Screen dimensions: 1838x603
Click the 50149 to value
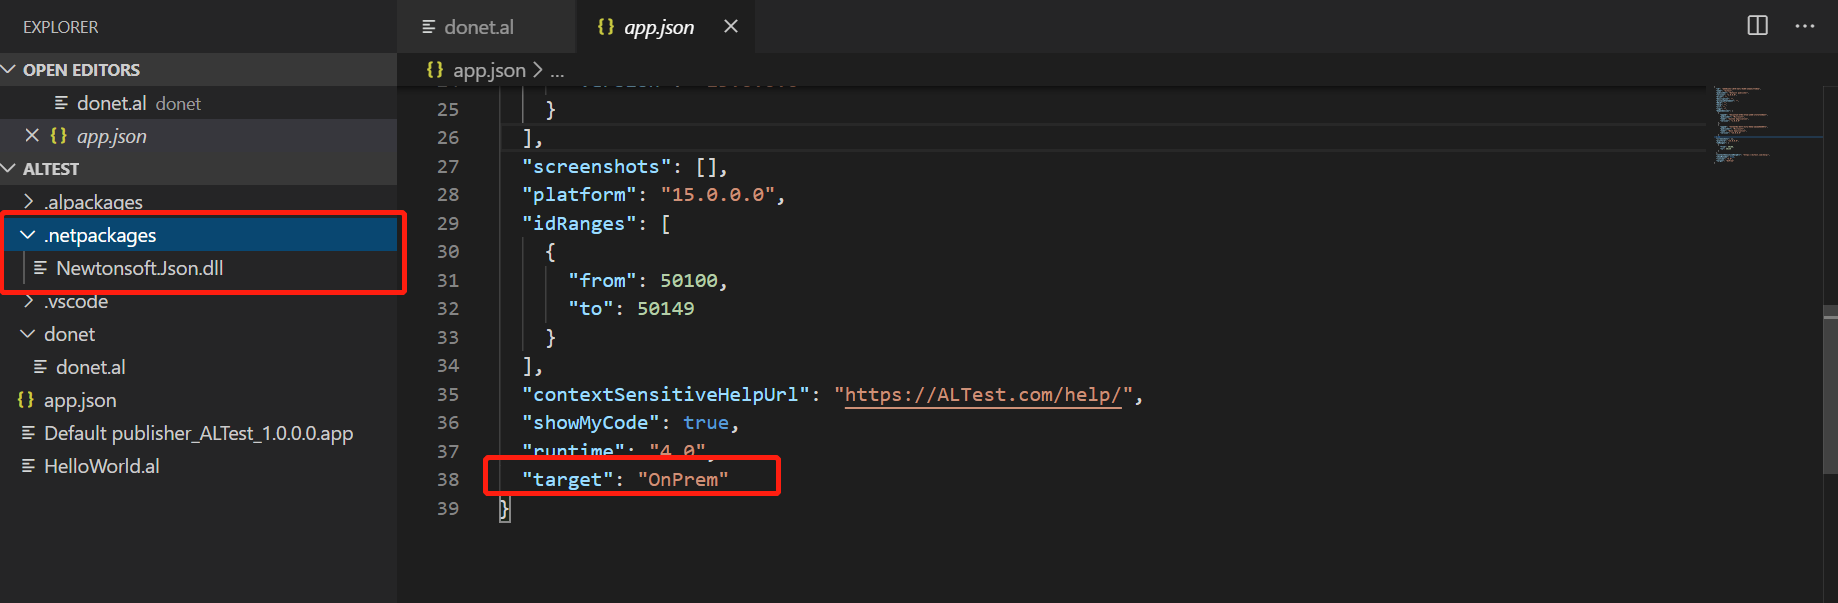pos(666,309)
